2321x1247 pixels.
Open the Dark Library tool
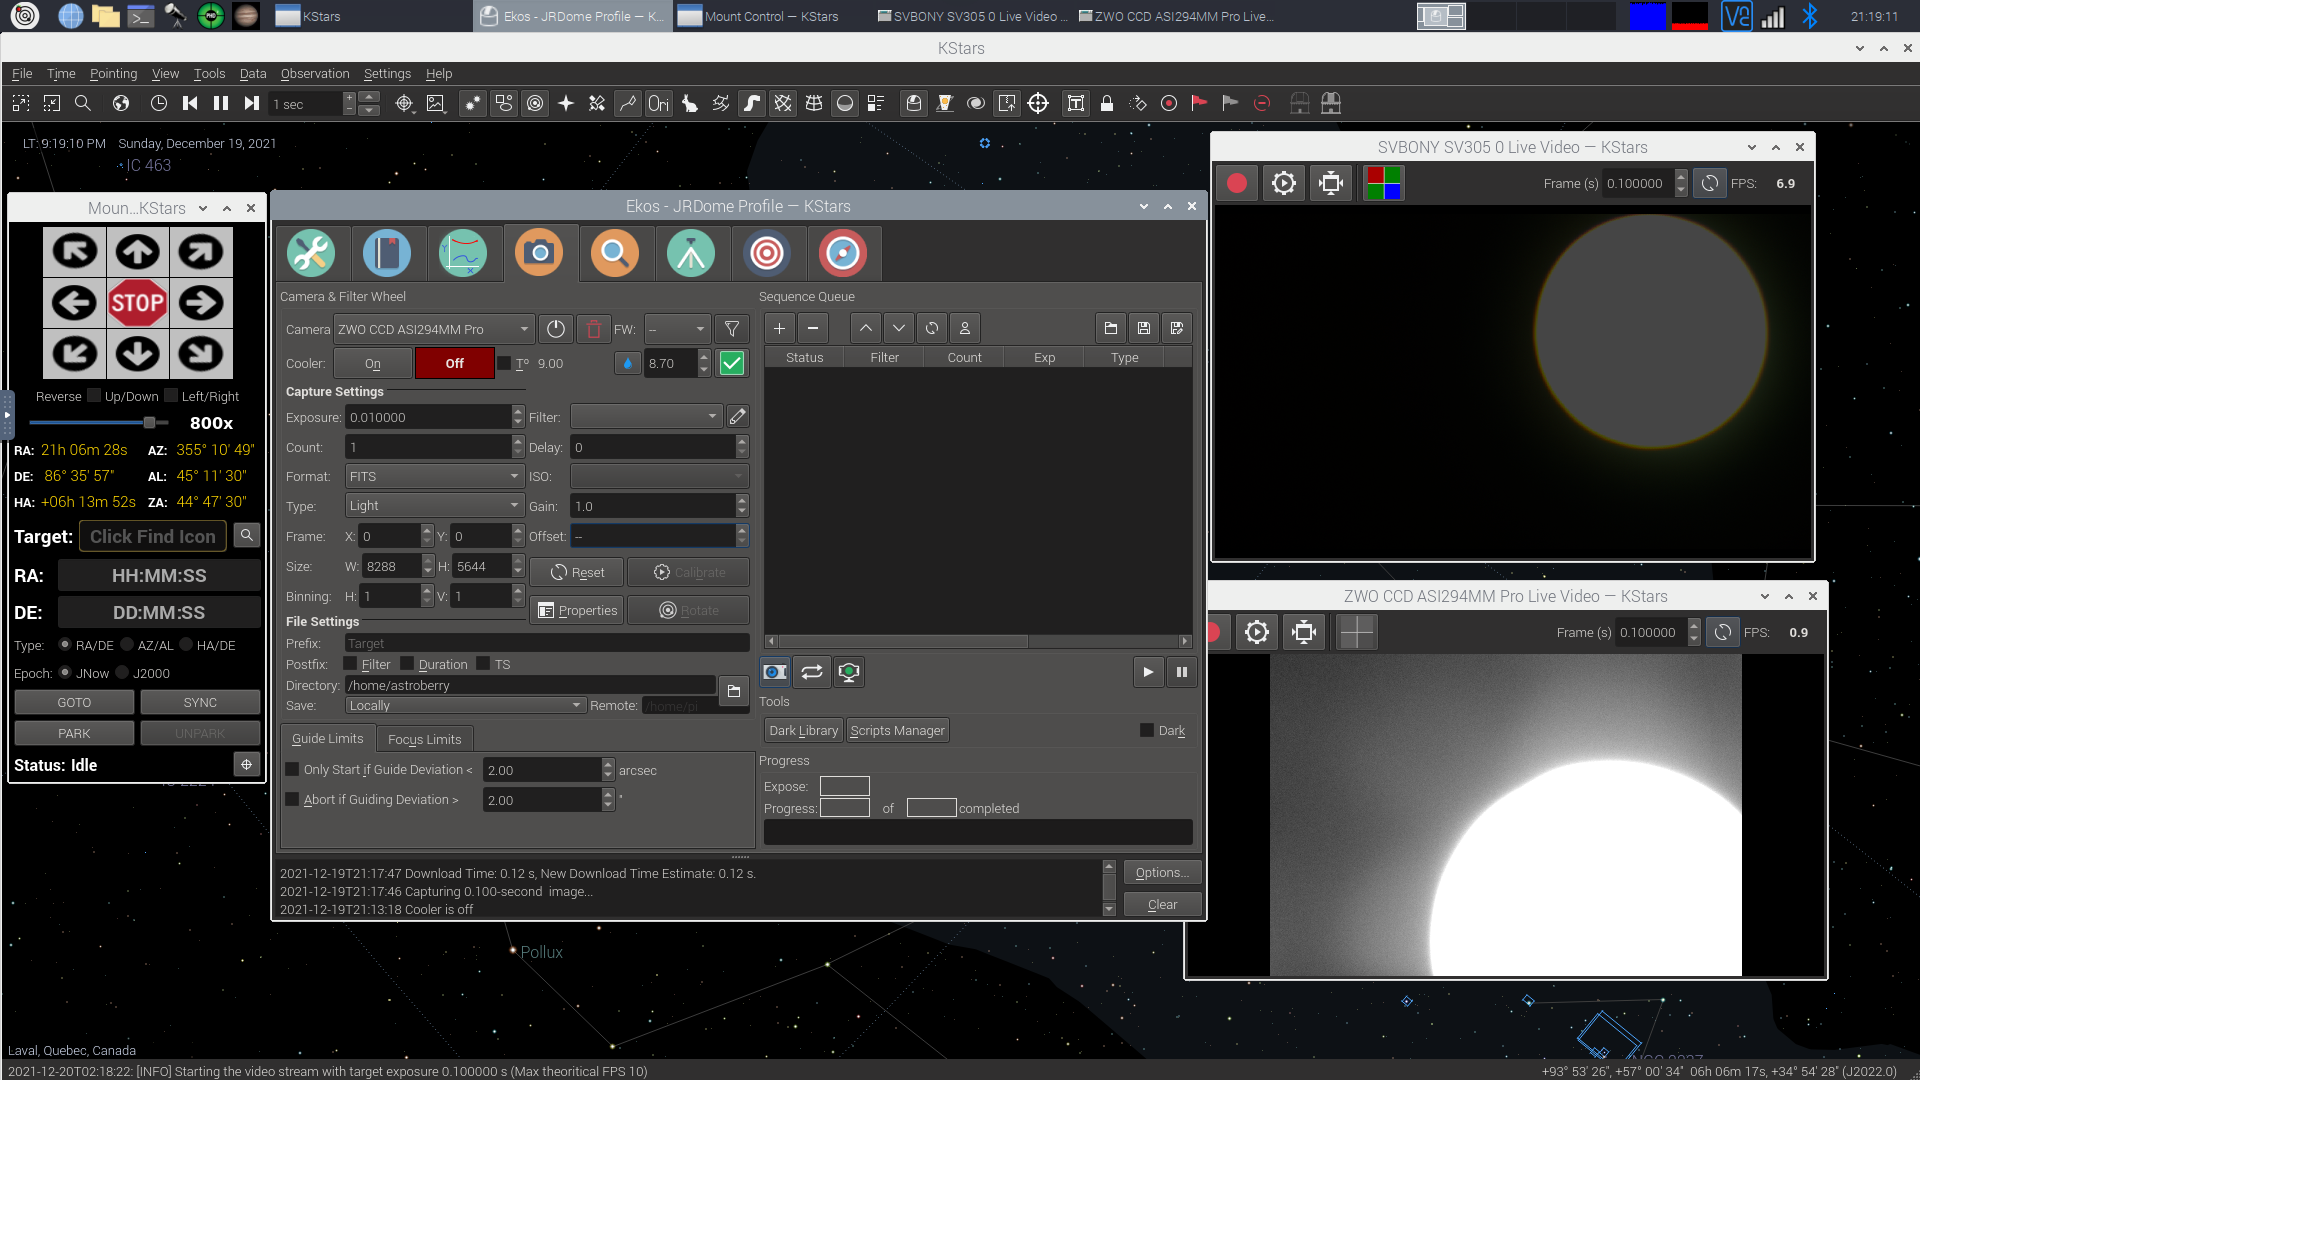(804, 731)
